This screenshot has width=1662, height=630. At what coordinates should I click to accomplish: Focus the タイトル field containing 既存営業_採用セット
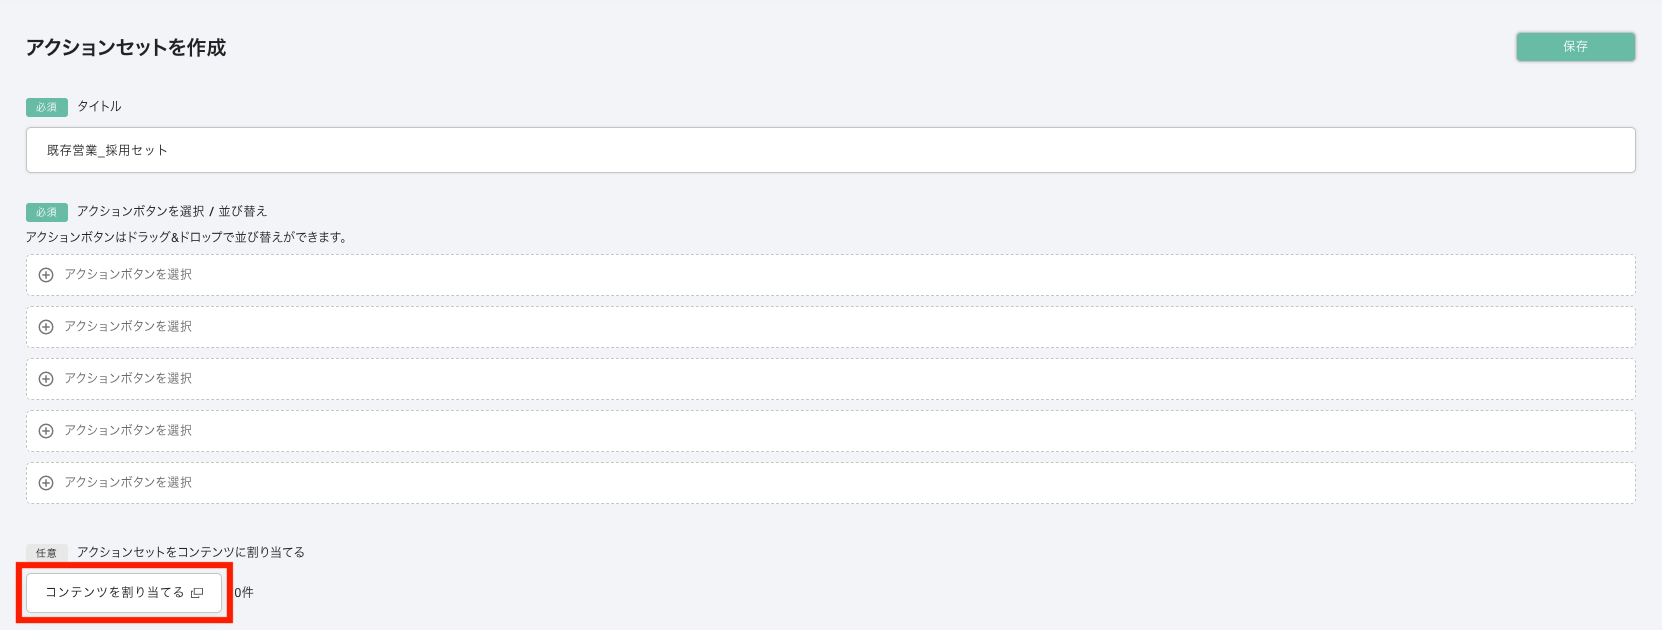[x=830, y=150]
